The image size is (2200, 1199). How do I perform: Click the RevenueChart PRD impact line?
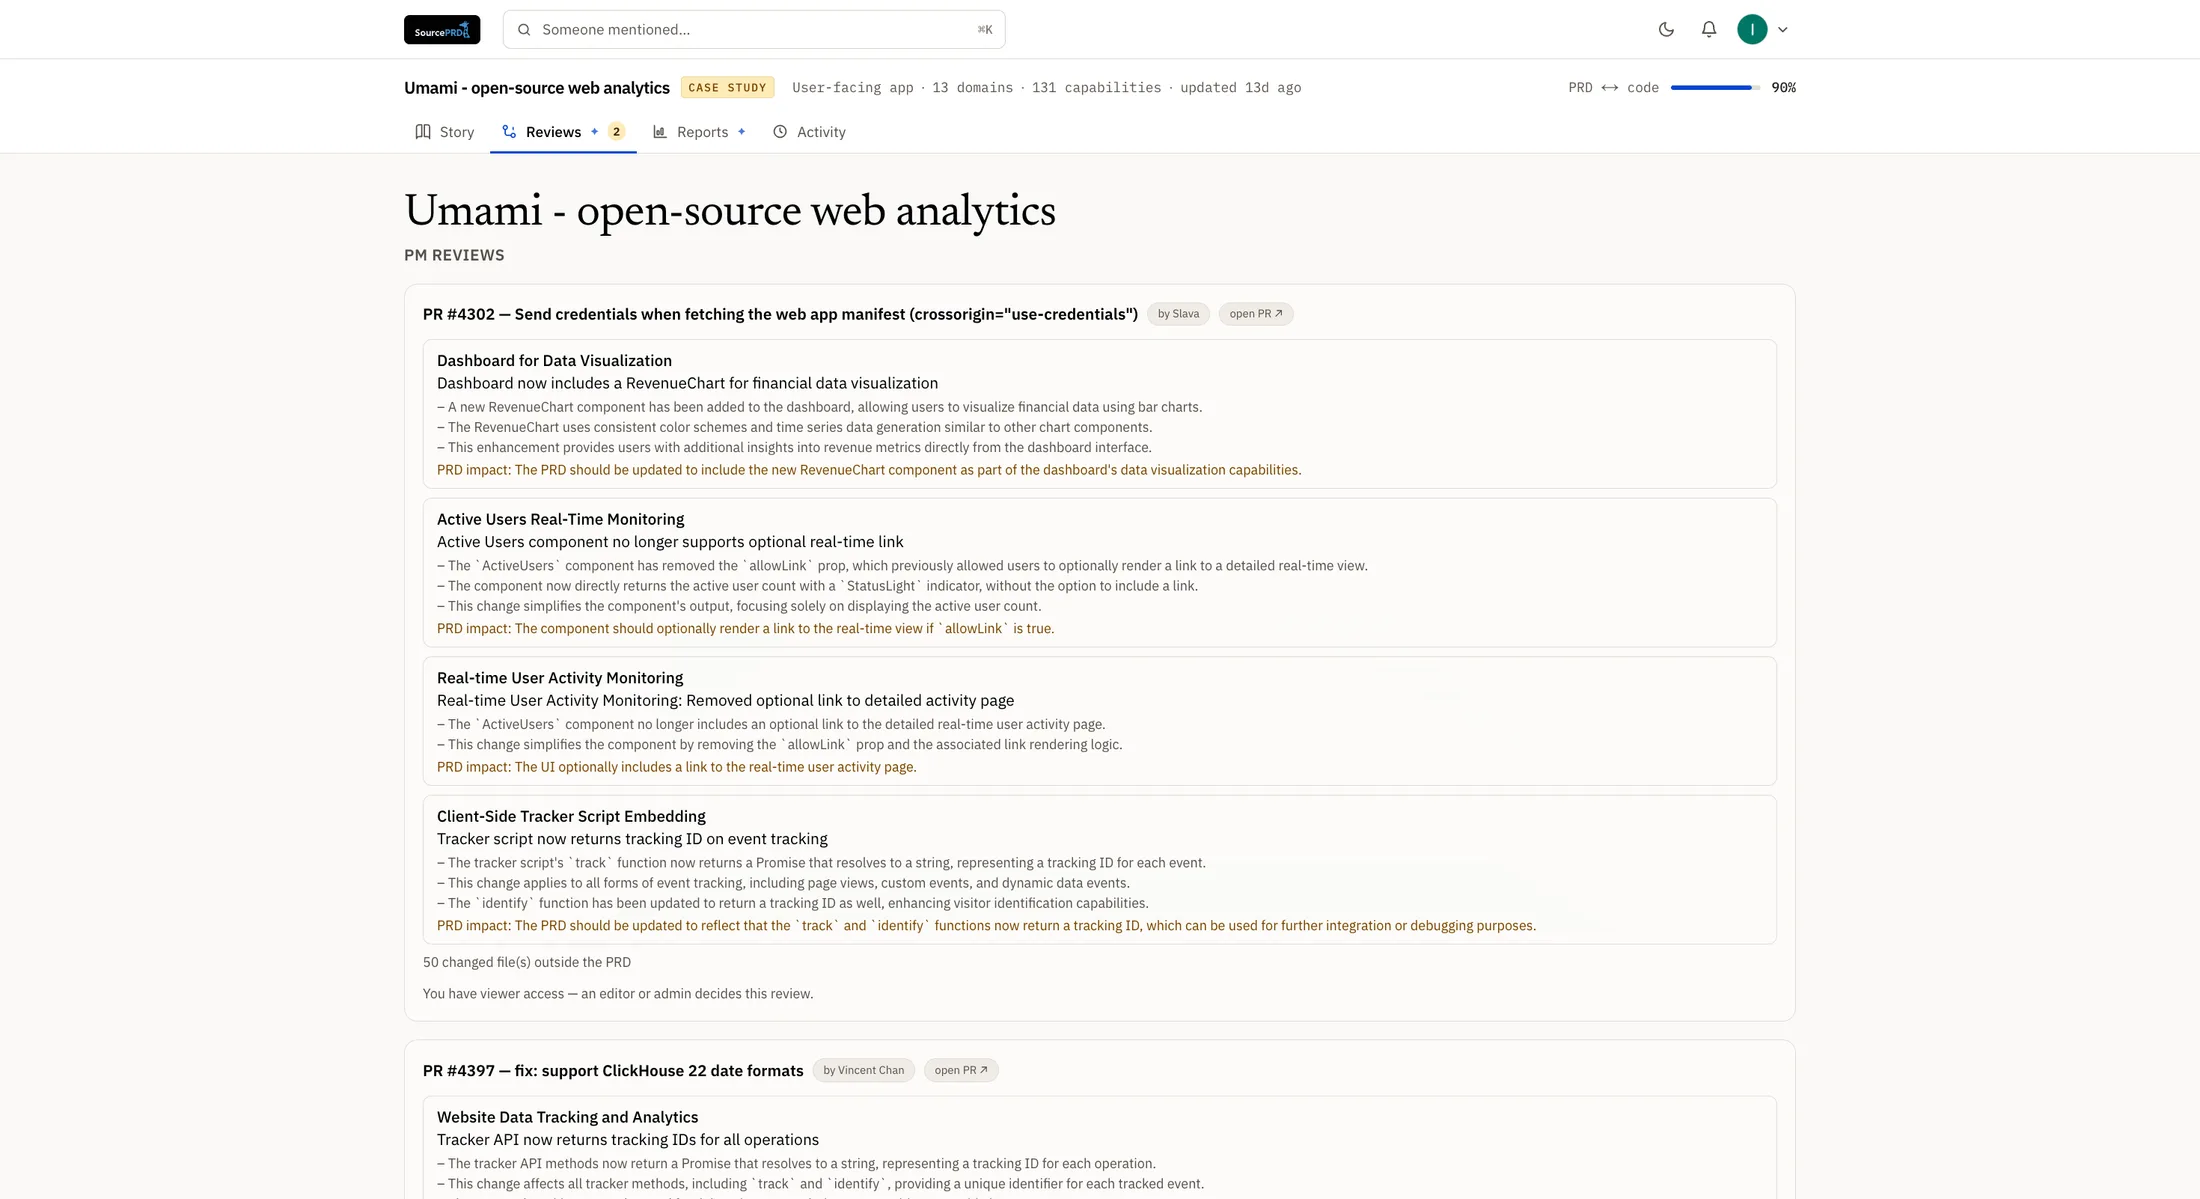pos(869,470)
